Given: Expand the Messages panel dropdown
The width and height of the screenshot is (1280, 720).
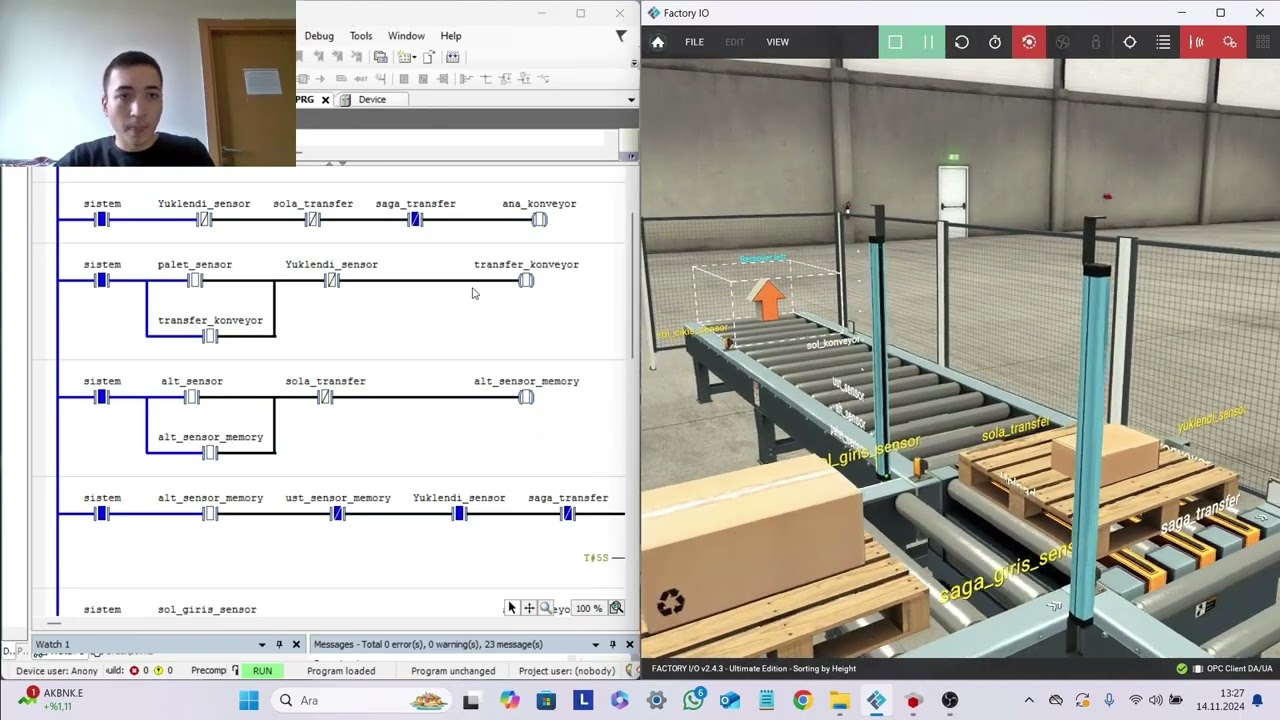Looking at the screenshot, I should 595,645.
